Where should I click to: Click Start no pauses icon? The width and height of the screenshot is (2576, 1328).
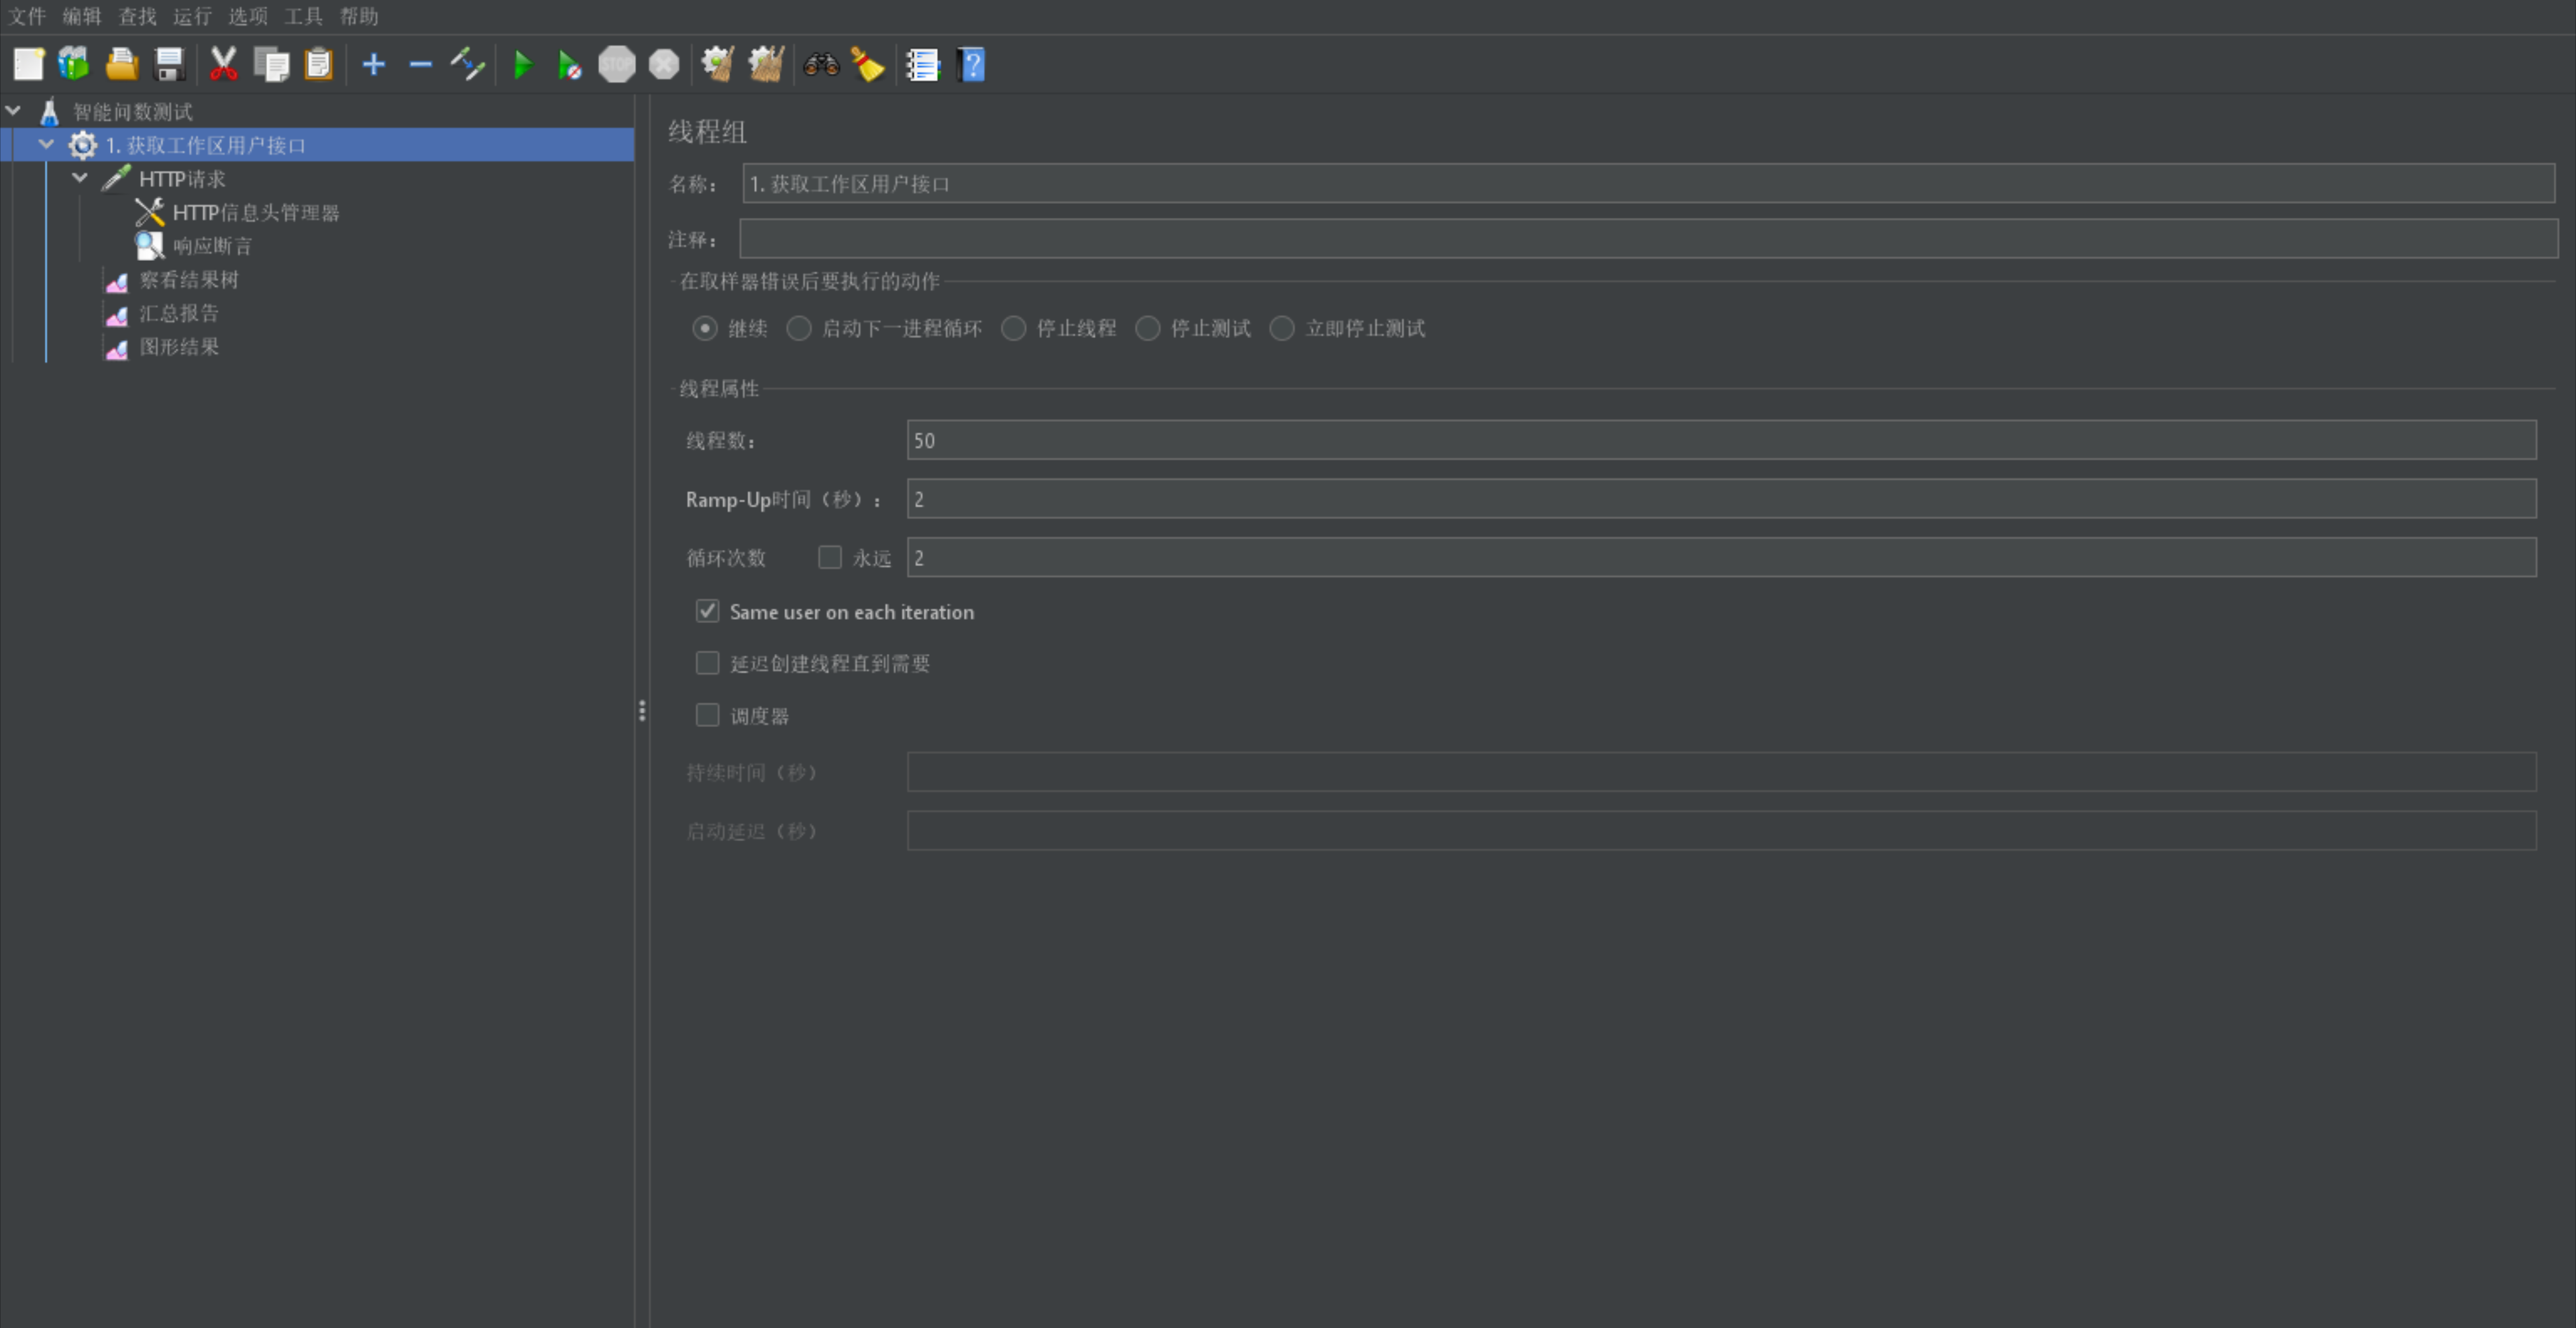coord(569,65)
